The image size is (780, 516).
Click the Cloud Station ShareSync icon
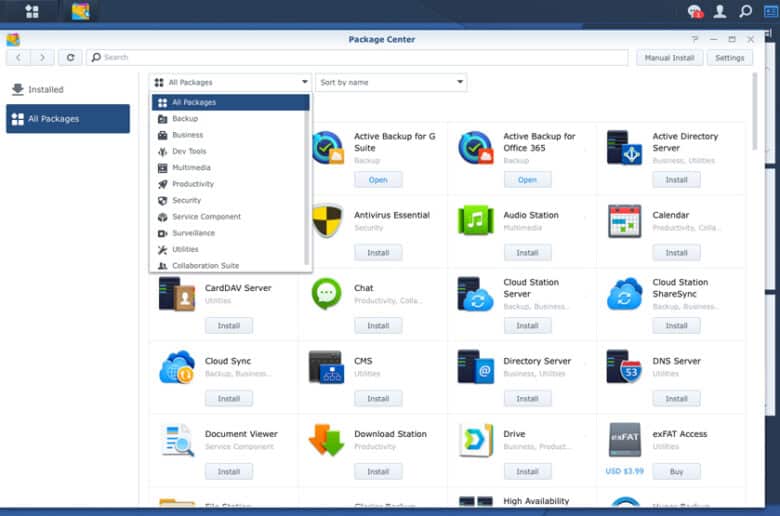point(624,294)
